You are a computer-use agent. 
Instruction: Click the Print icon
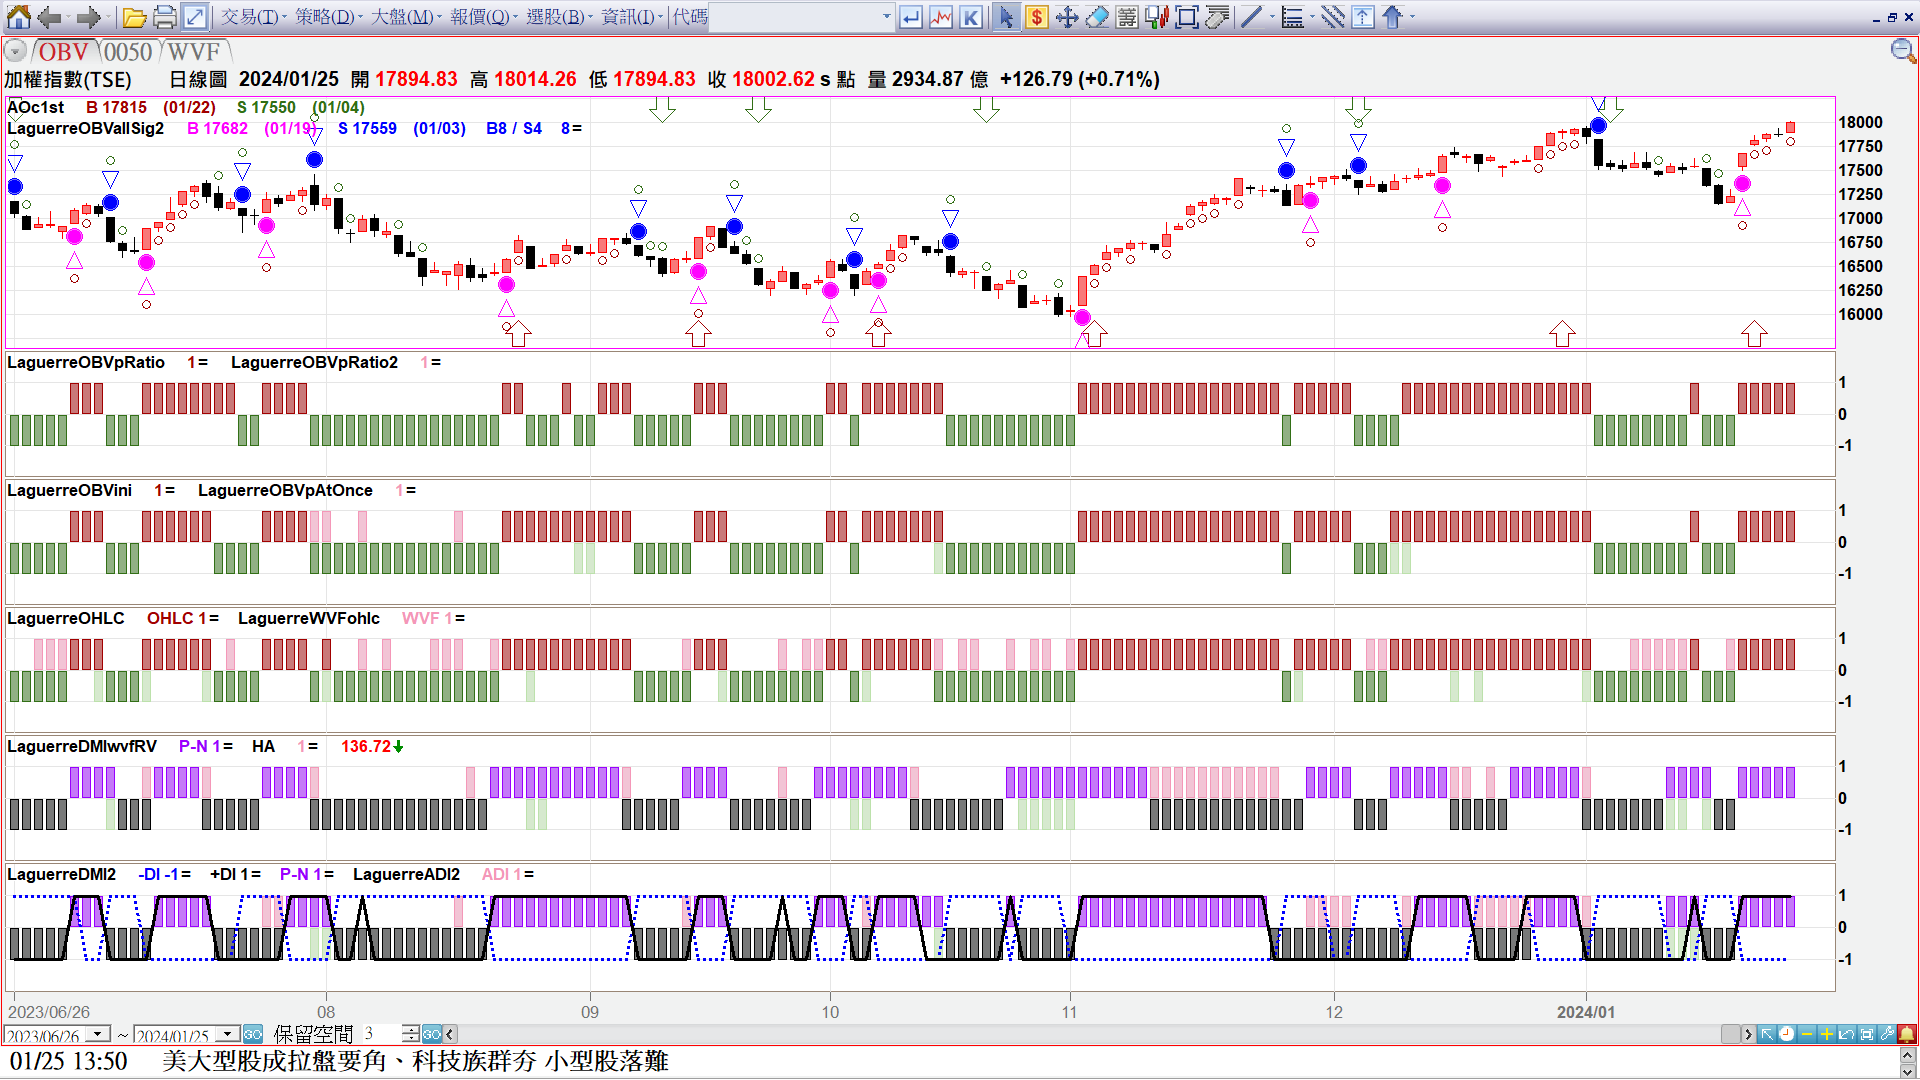tap(165, 17)
